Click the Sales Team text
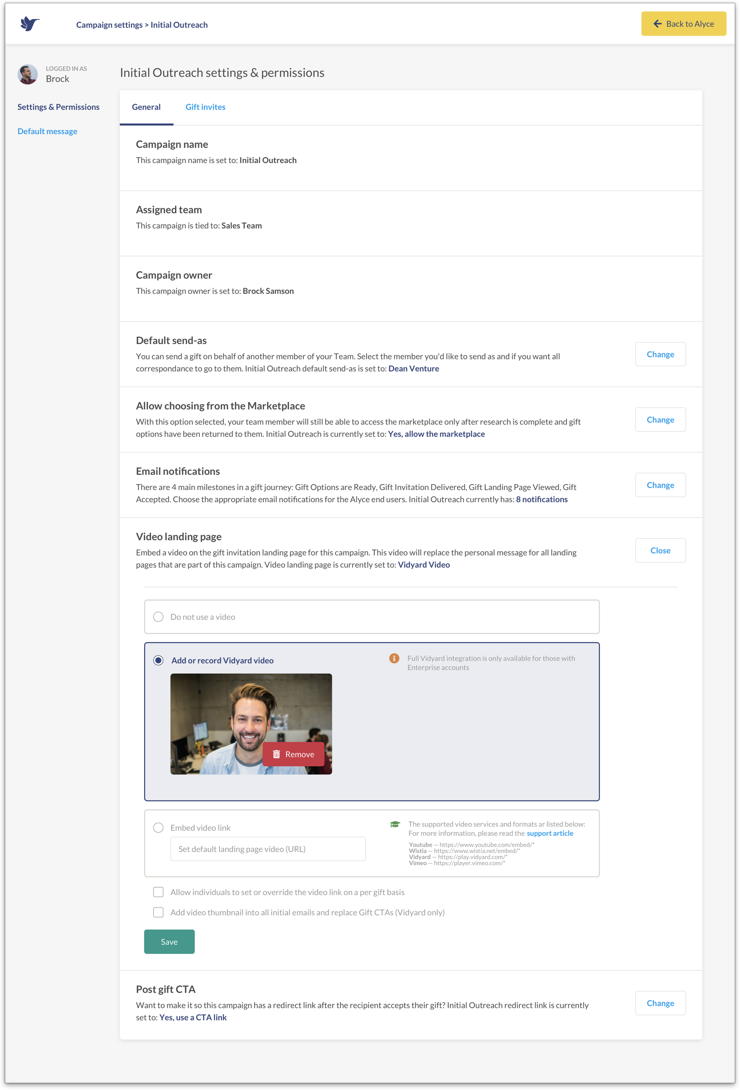The height and width of the screenshot is (1090, 740). tap(242, 225)
